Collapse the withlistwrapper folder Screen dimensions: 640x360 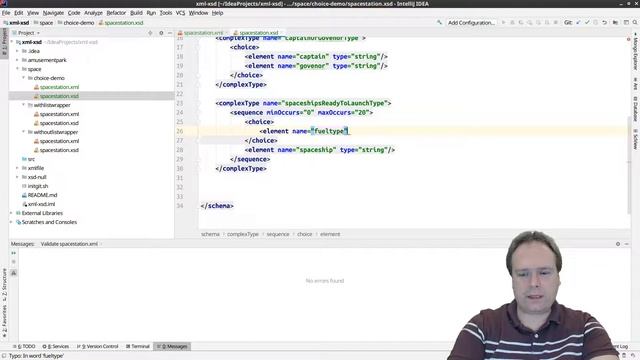coord(24,105)
